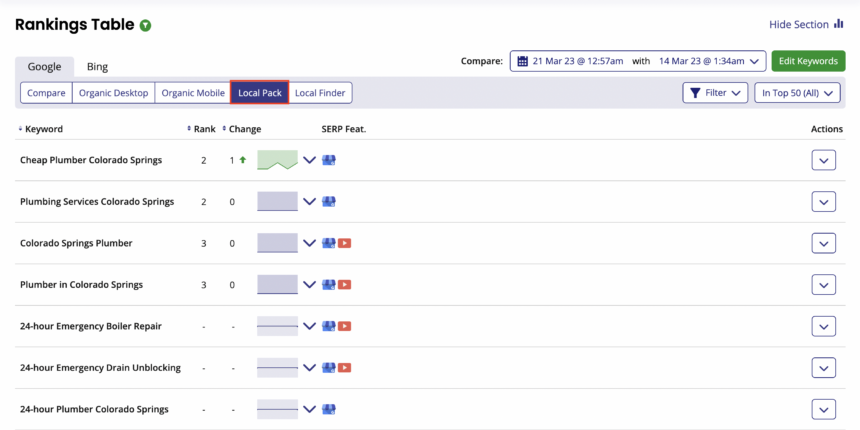The image size is (860, 430).
Task: Sort table by Rank column
Action: pos(203,129)
